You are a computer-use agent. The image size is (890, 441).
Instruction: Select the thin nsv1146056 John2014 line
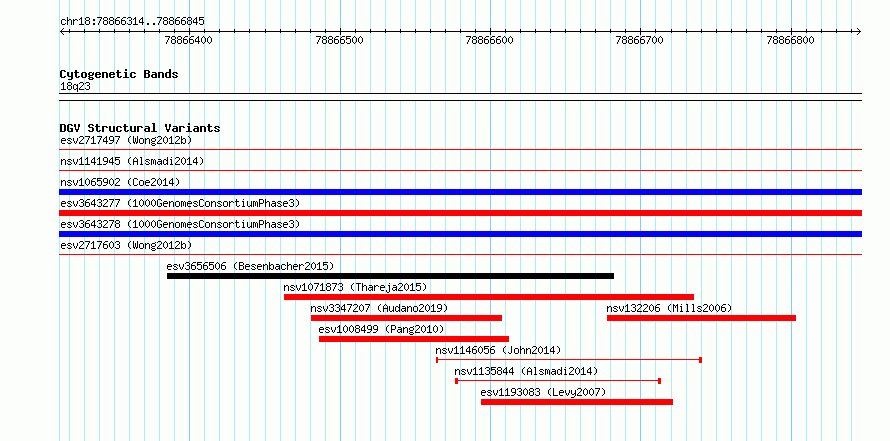(569, 360)
